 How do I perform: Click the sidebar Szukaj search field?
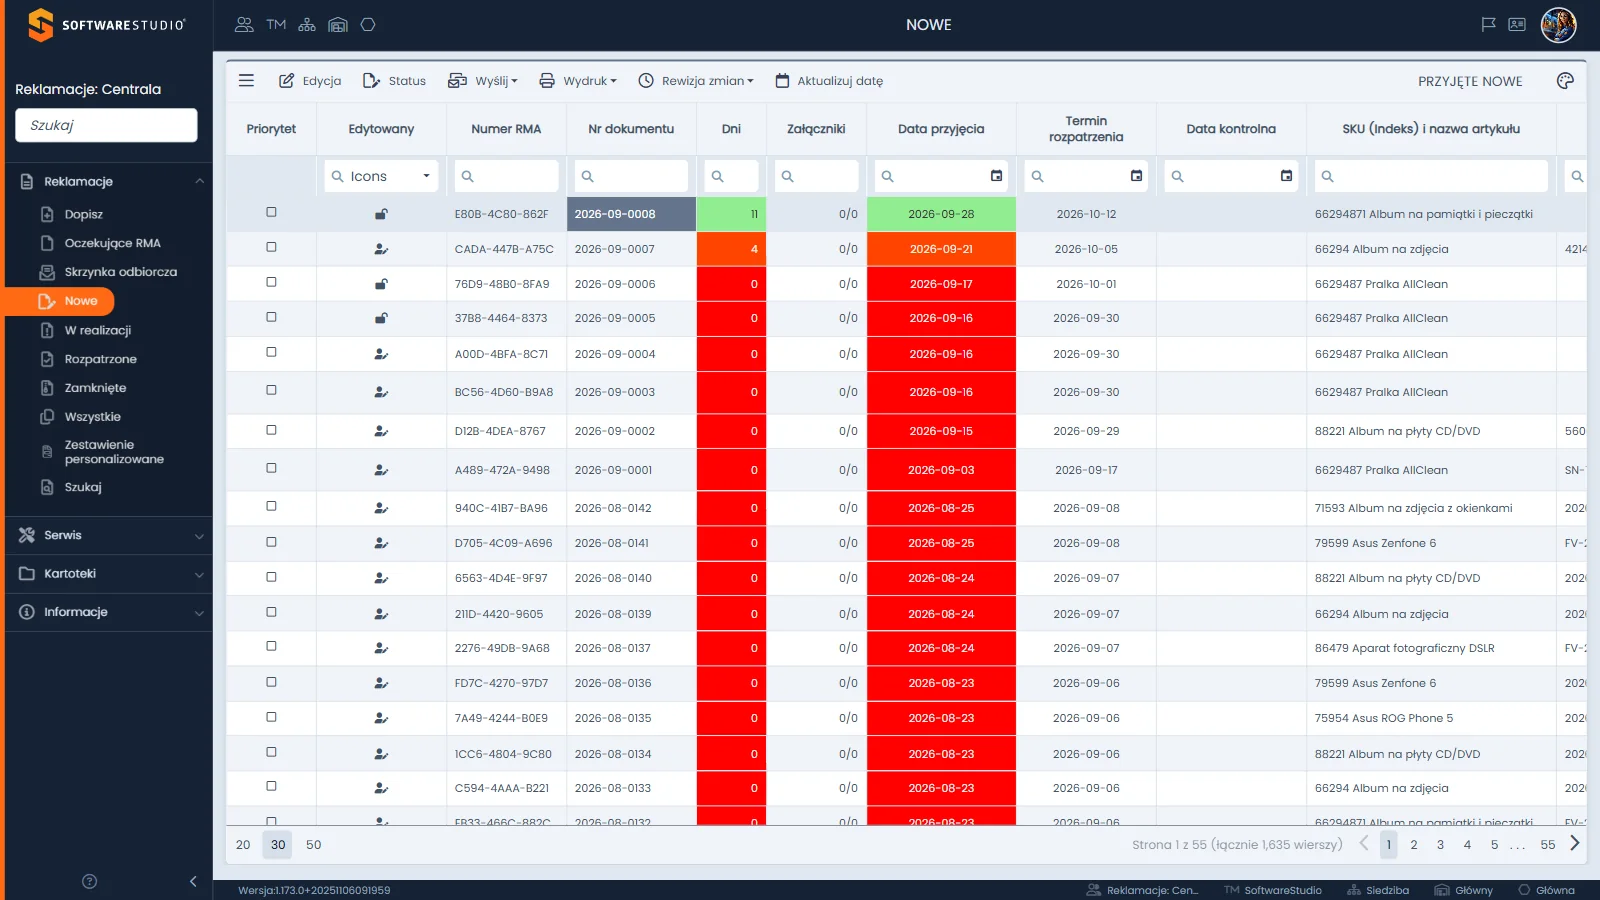tap(106, 125)
